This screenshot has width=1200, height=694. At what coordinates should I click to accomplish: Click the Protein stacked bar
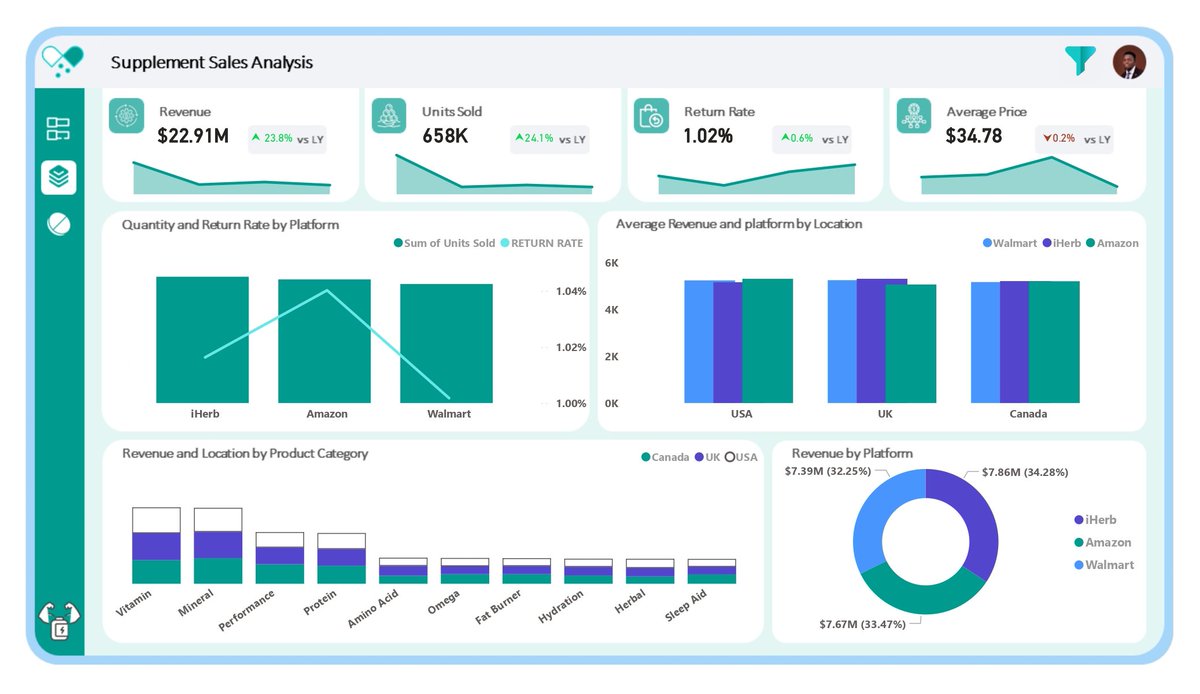(x=342, y=558)
